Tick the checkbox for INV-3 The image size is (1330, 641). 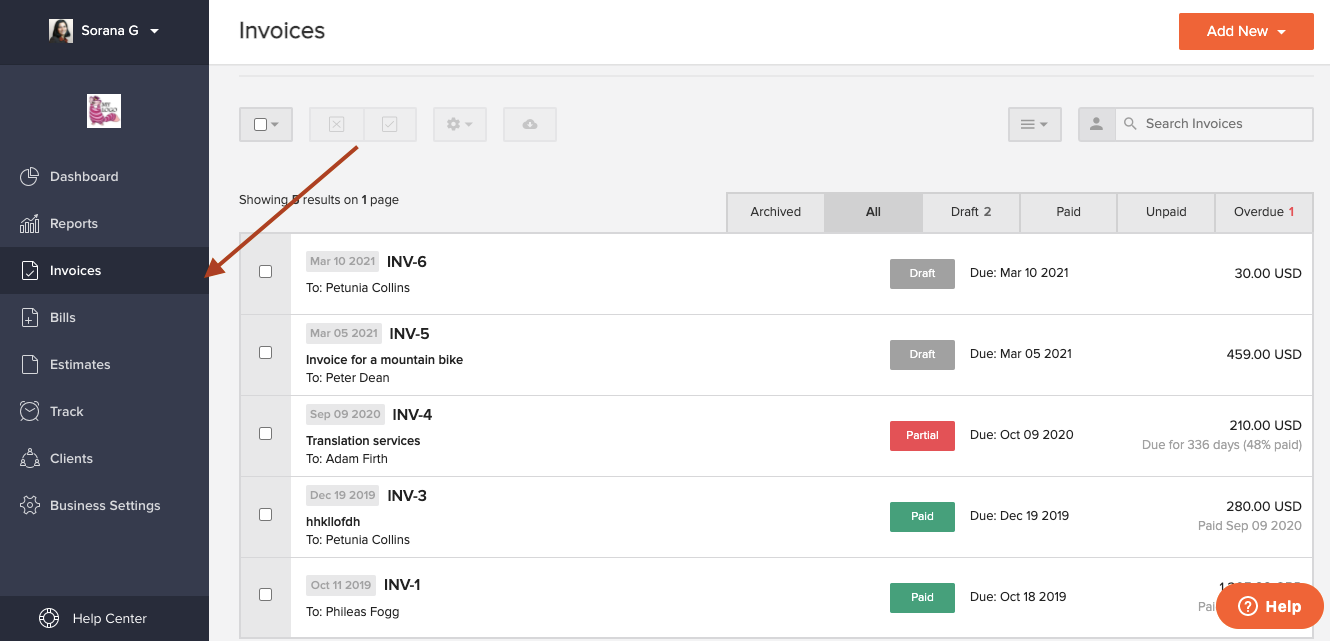tap(265, 514)
